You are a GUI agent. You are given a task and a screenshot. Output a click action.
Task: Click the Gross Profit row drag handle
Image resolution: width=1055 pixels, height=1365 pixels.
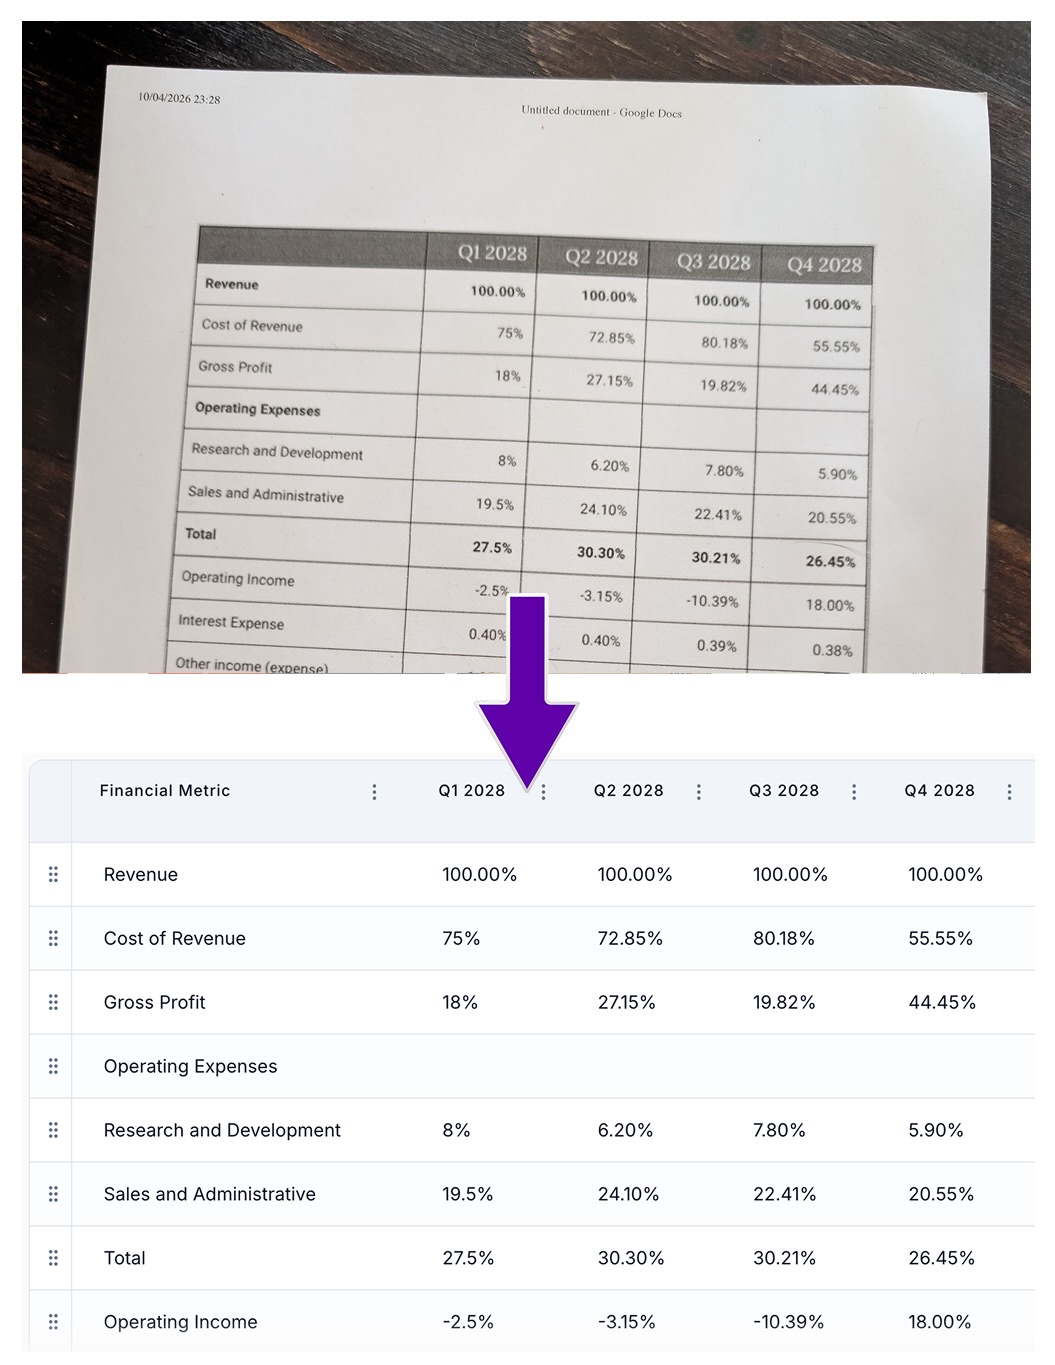pos(52,1002)
